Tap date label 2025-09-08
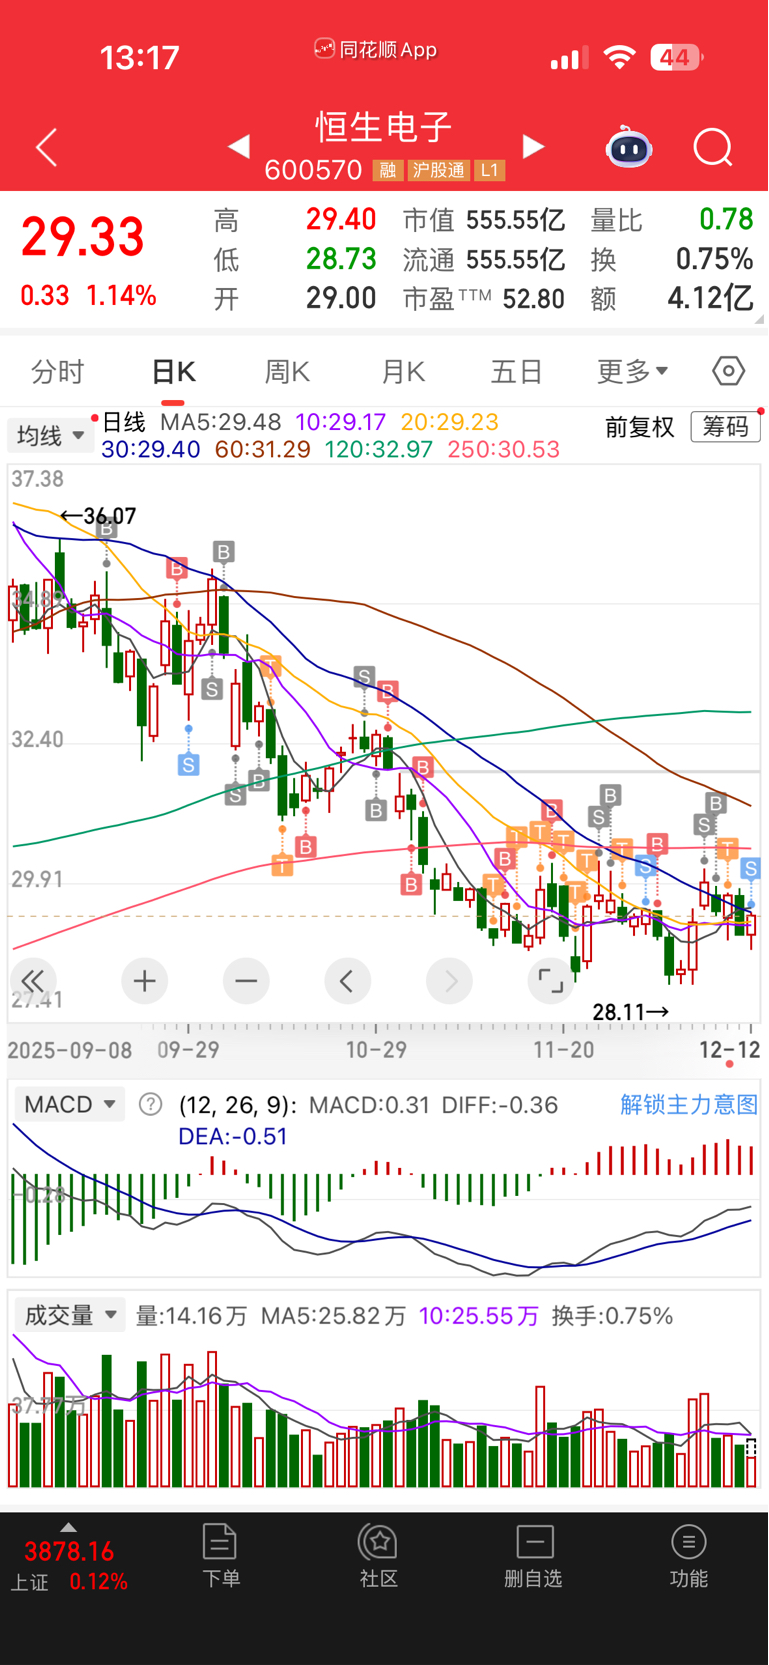Image resolution: width=769 pixels, height=1665 pixels. tap(70, 1050)
